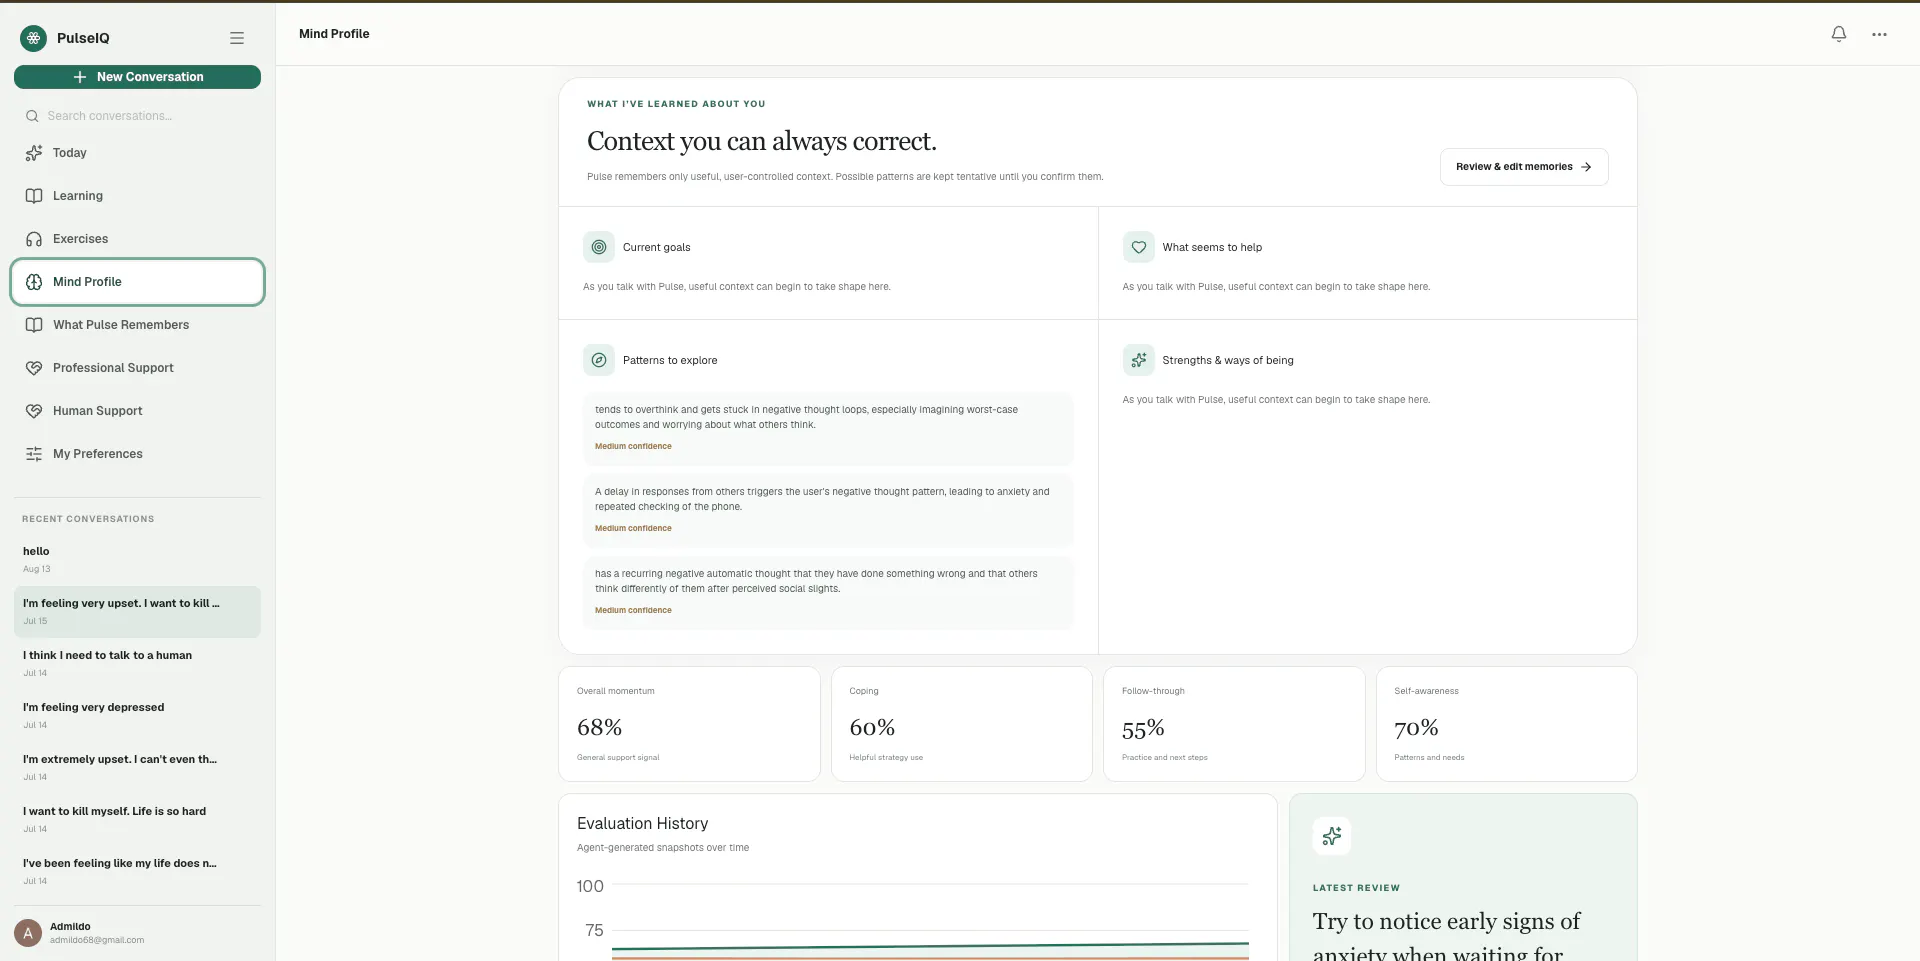This screenshot has height=961, width=1920.
Task: Open What Pulse Remembers
Action: [137, 325]
